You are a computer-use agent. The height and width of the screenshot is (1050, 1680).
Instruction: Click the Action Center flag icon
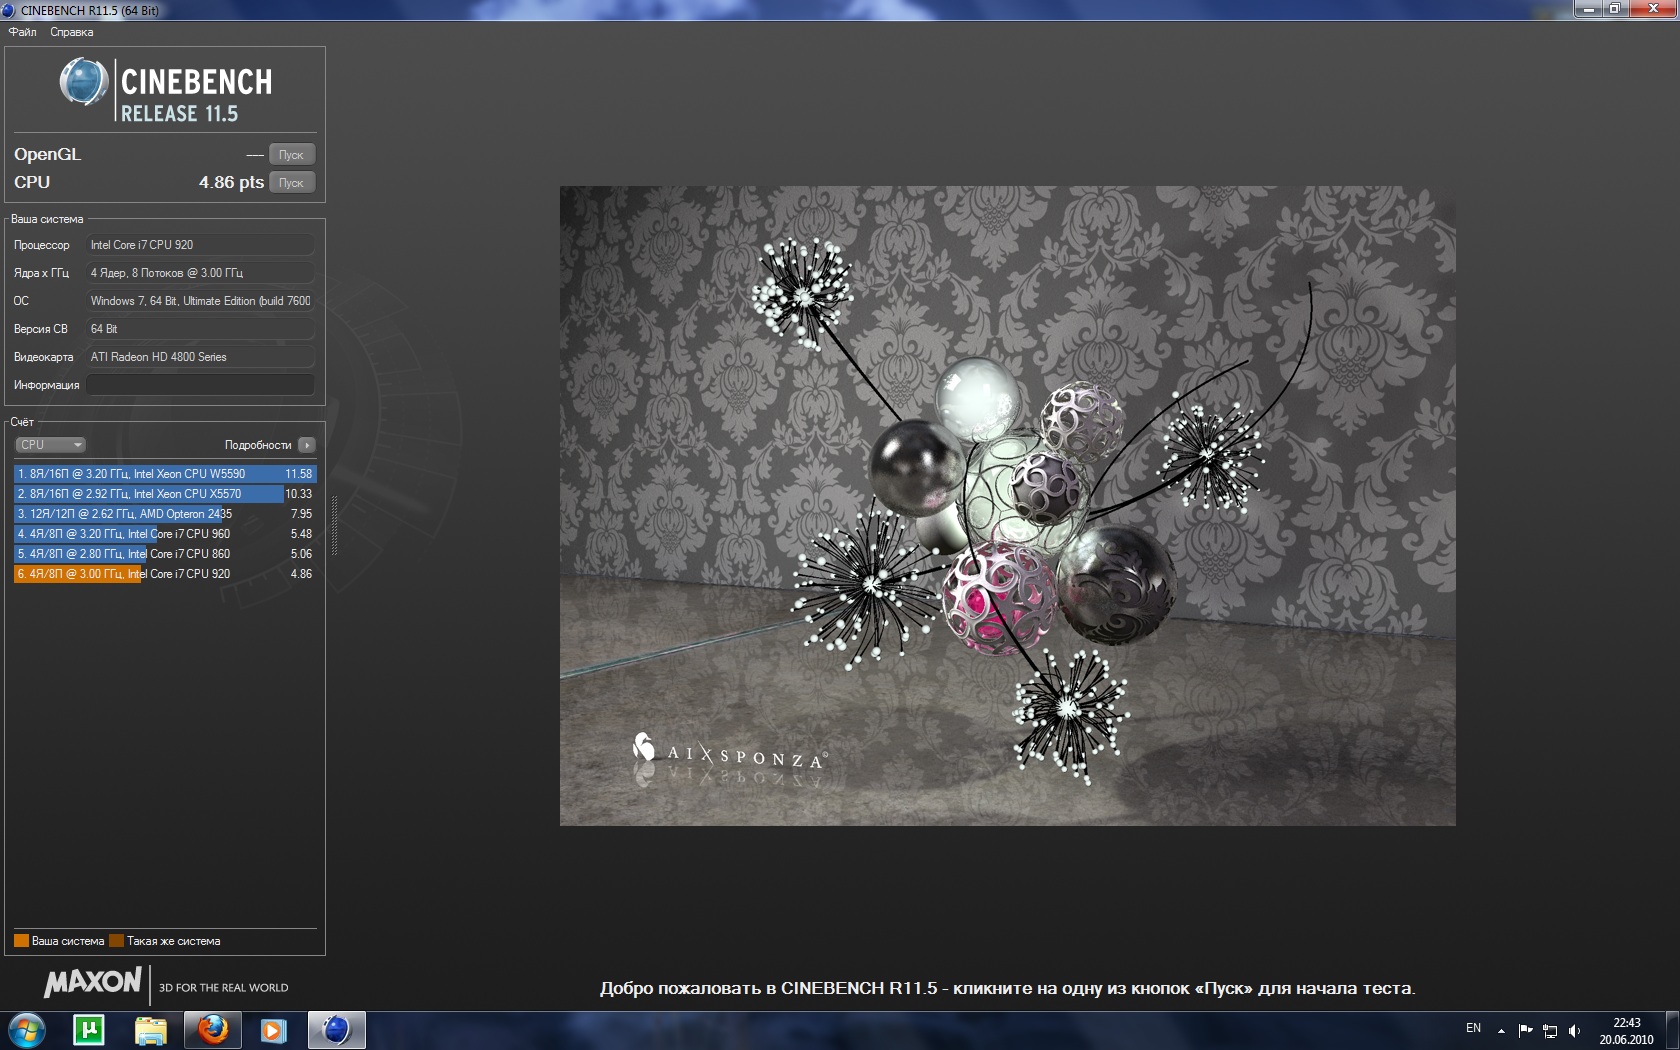tap(1525, 1030)
